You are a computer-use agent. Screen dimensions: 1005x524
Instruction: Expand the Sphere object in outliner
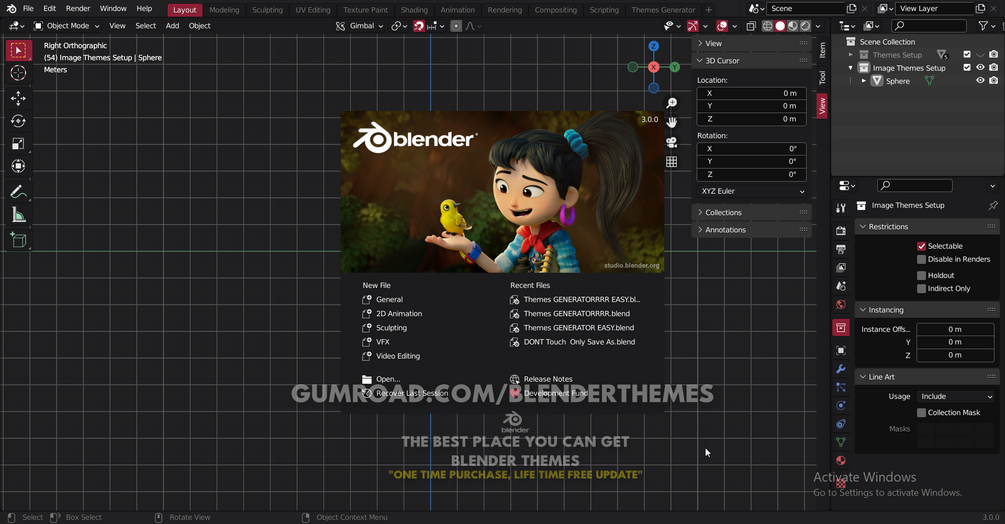[x=863, y=81]
